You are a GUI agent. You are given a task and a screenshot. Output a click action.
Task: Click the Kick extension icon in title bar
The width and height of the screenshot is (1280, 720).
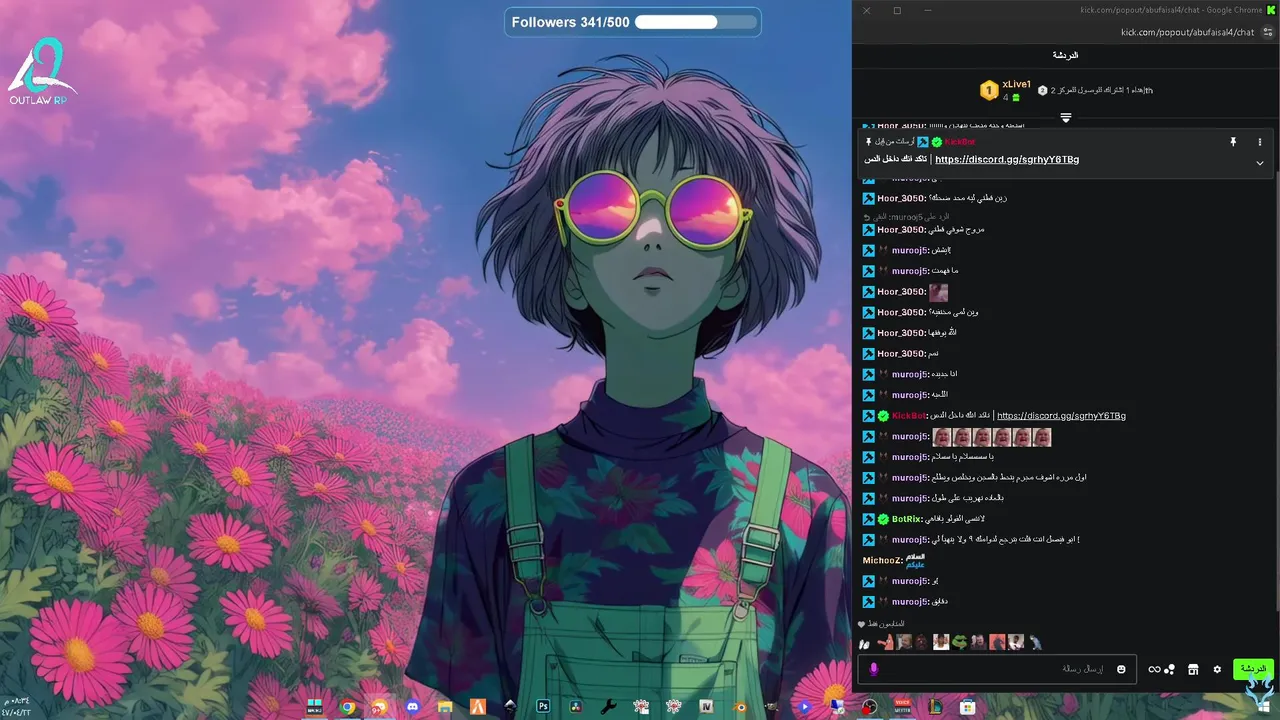[x=1272, y=10]
